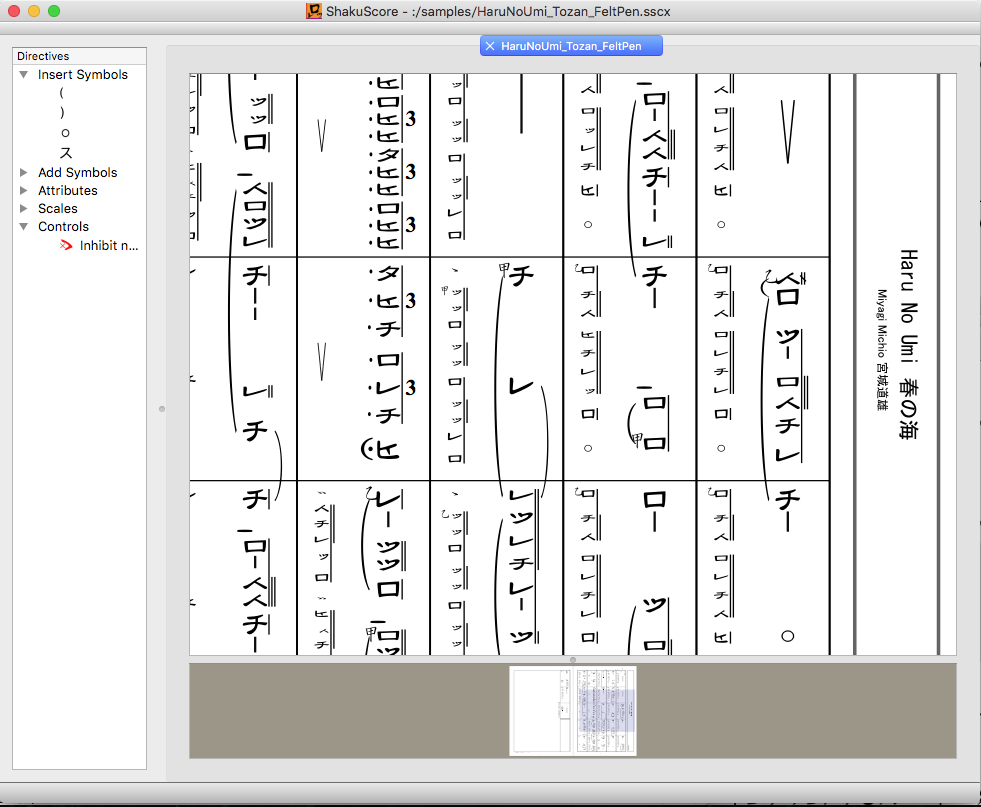Insert the "(" symbol from Insert Symbols
981x807 pixels.
click(62, 94)
